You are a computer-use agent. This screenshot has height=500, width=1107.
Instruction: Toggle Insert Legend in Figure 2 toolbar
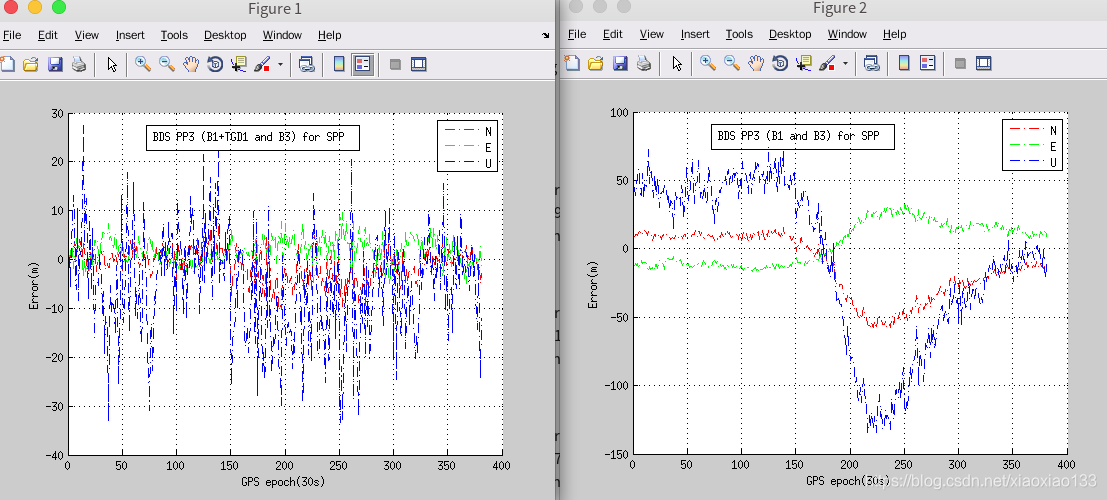(x=928, y=64)
